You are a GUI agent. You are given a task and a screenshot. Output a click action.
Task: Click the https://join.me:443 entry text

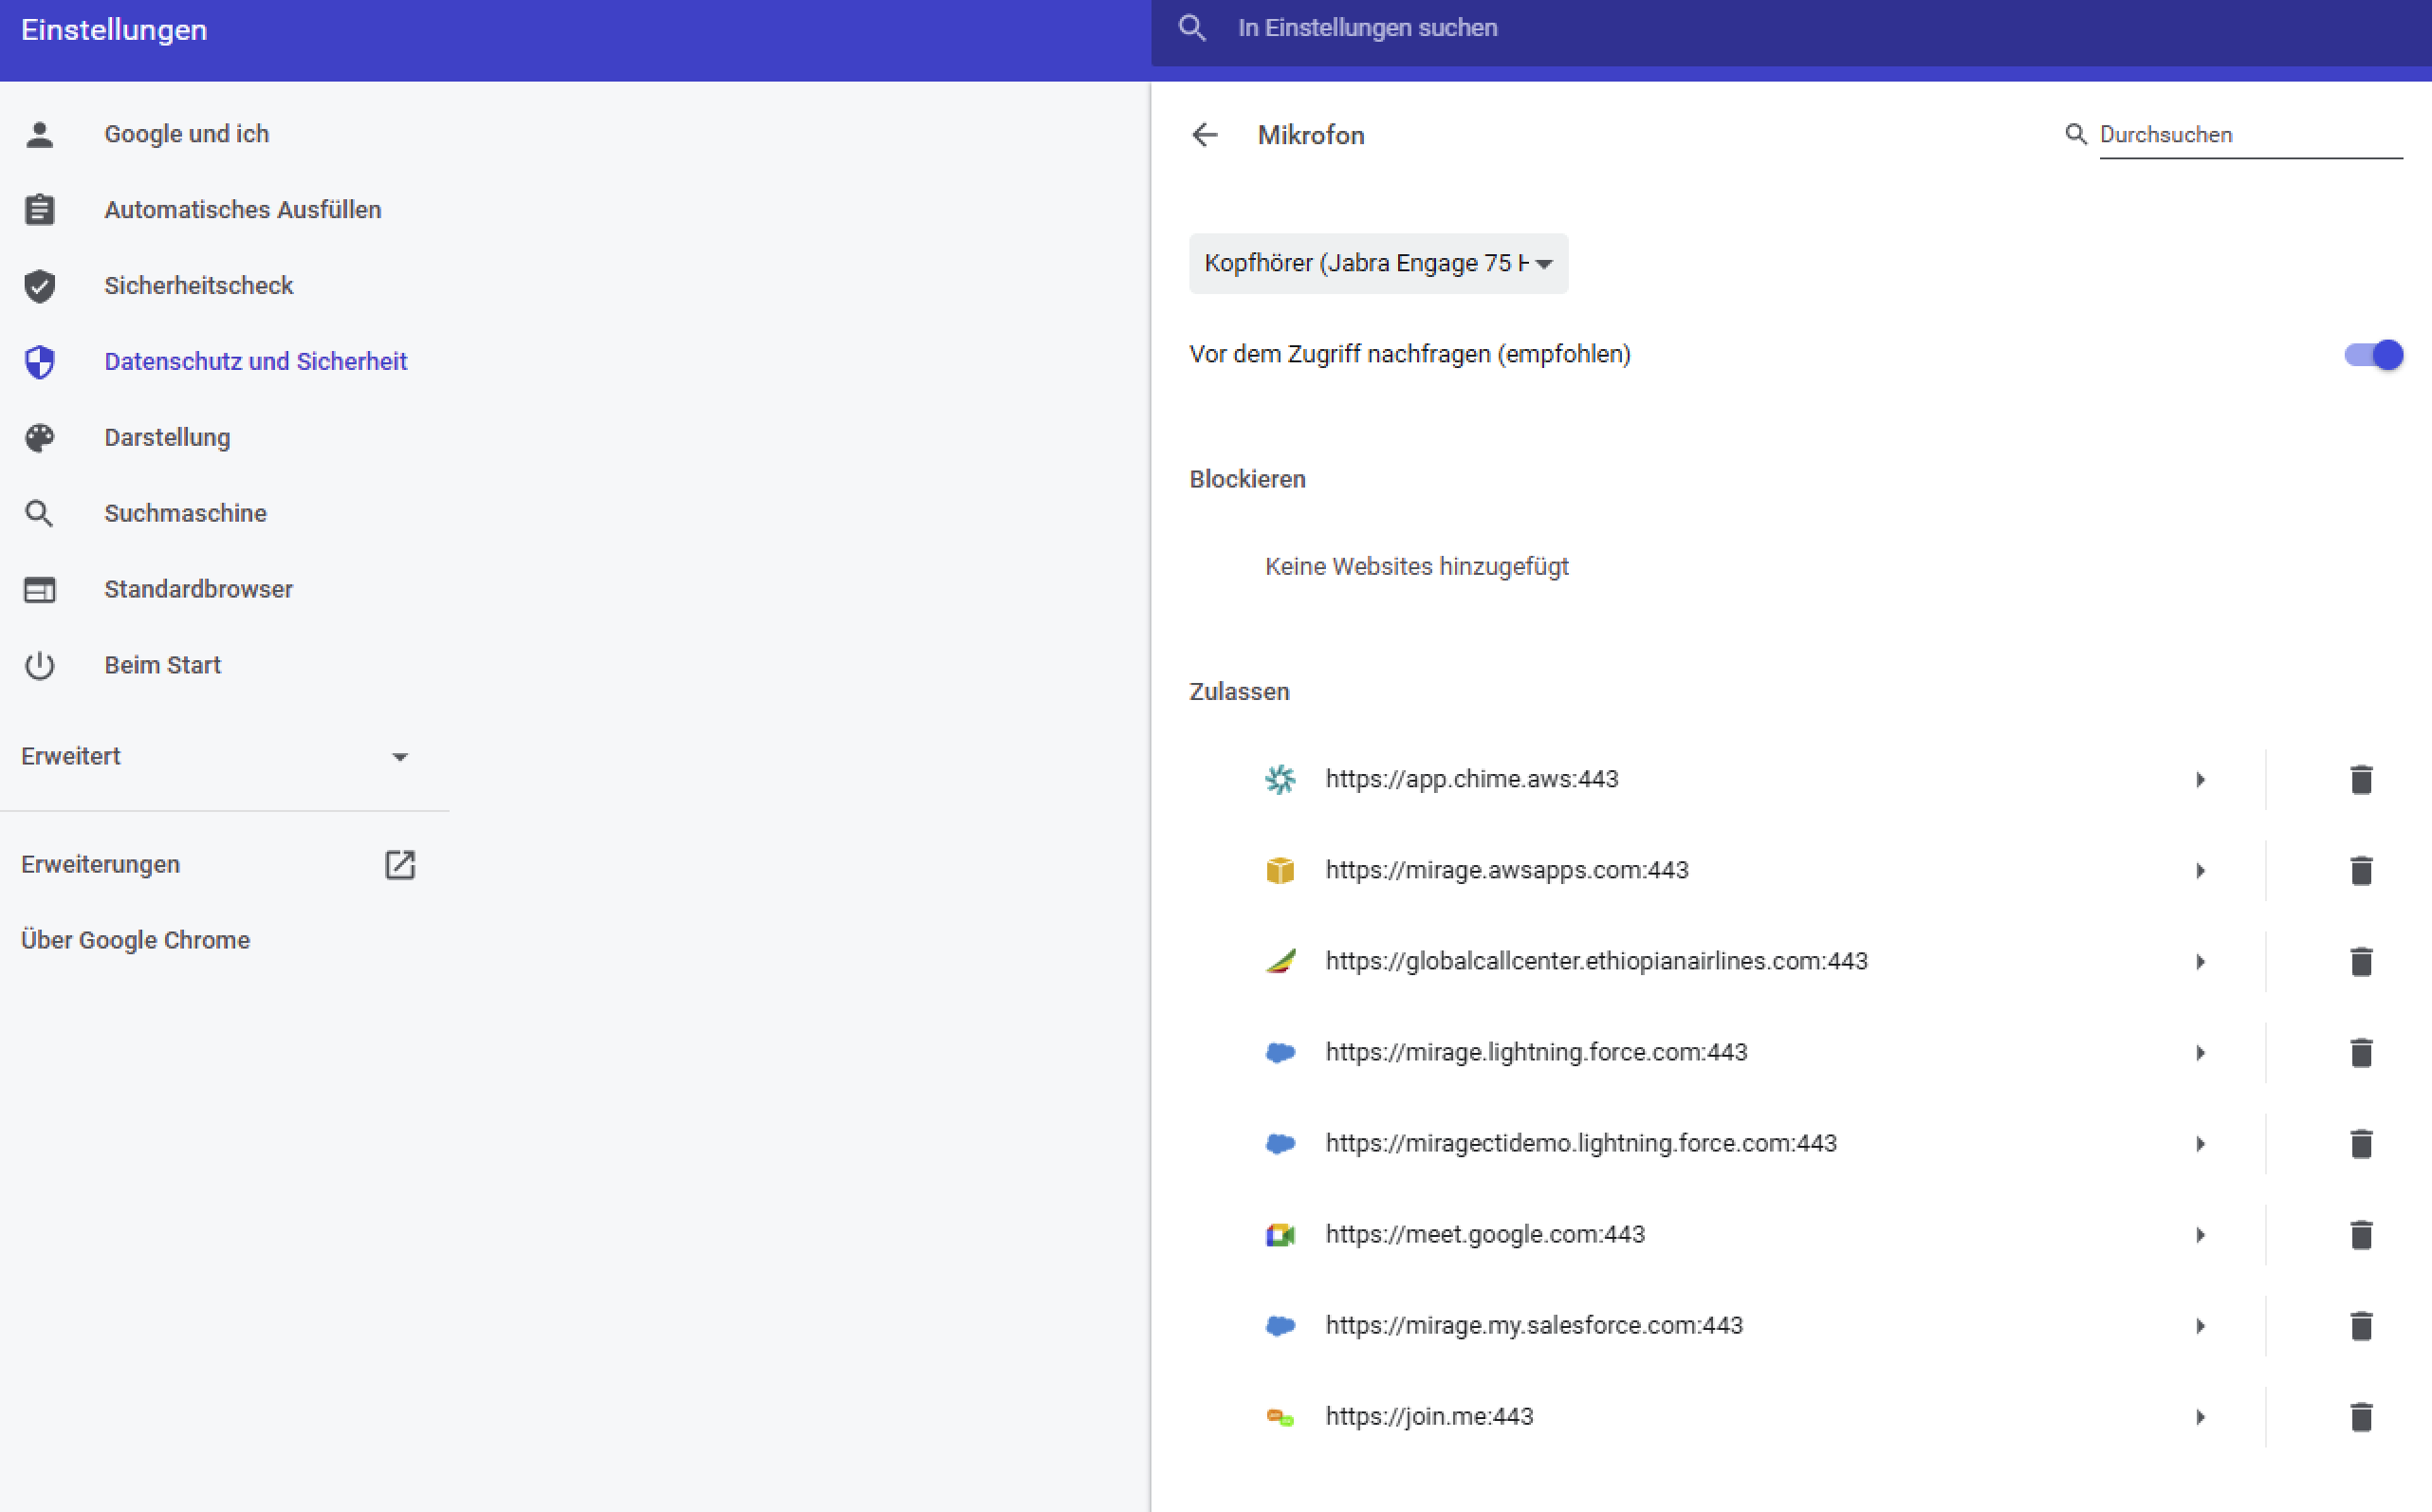pyautogui.click(x=1429, y=1416)
